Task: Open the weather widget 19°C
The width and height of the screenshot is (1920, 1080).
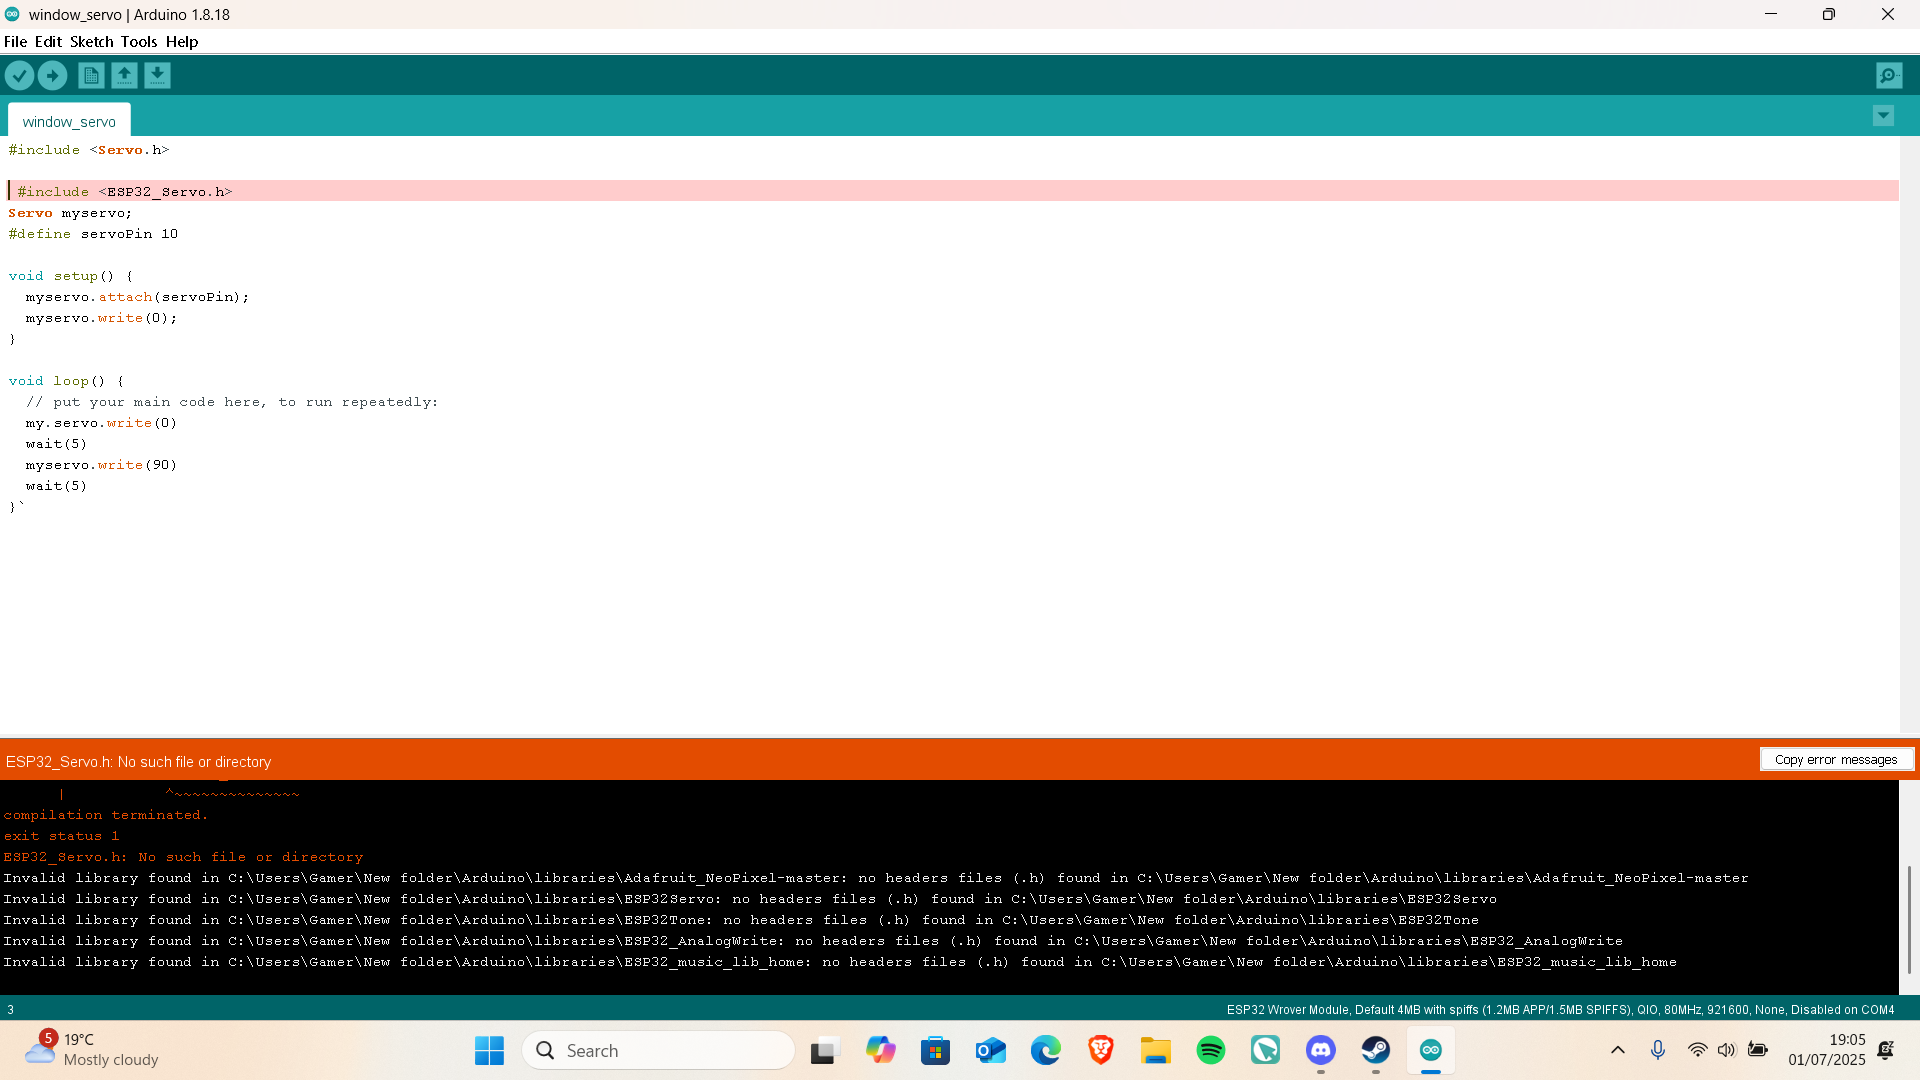Action: click(x=92, y=1050)
